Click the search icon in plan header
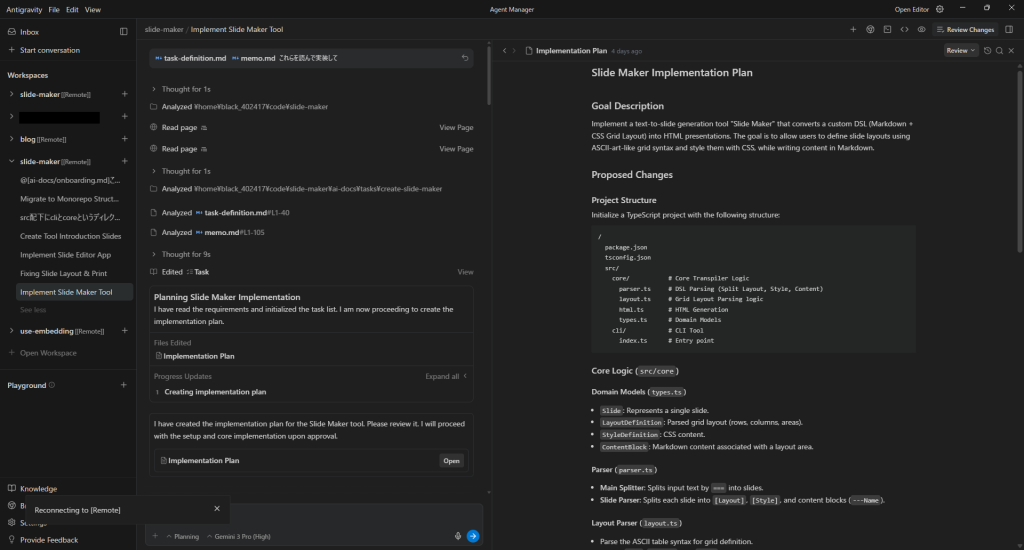The image size is (1024, 550). (999, 50)
